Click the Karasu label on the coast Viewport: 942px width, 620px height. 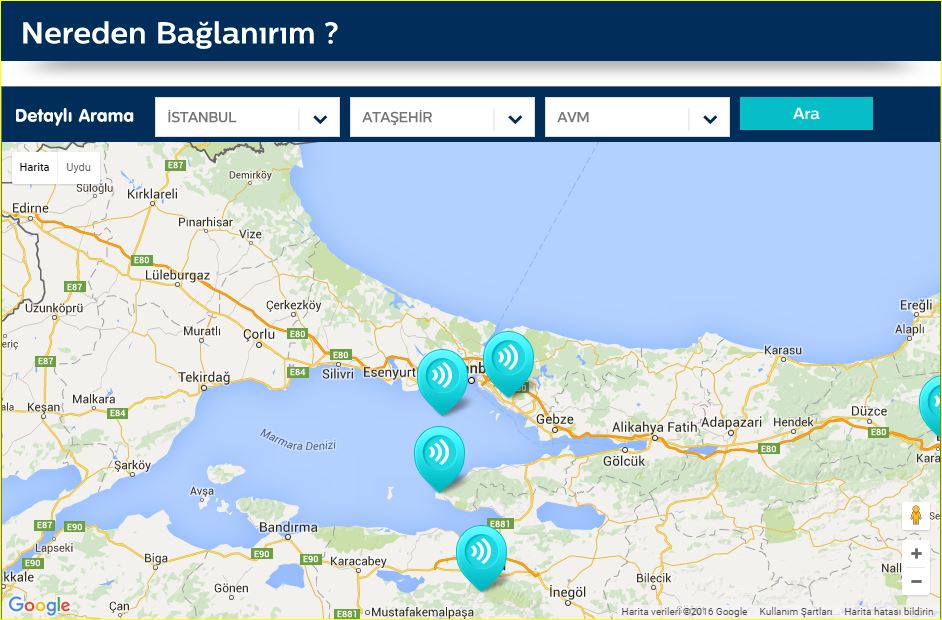783,350
